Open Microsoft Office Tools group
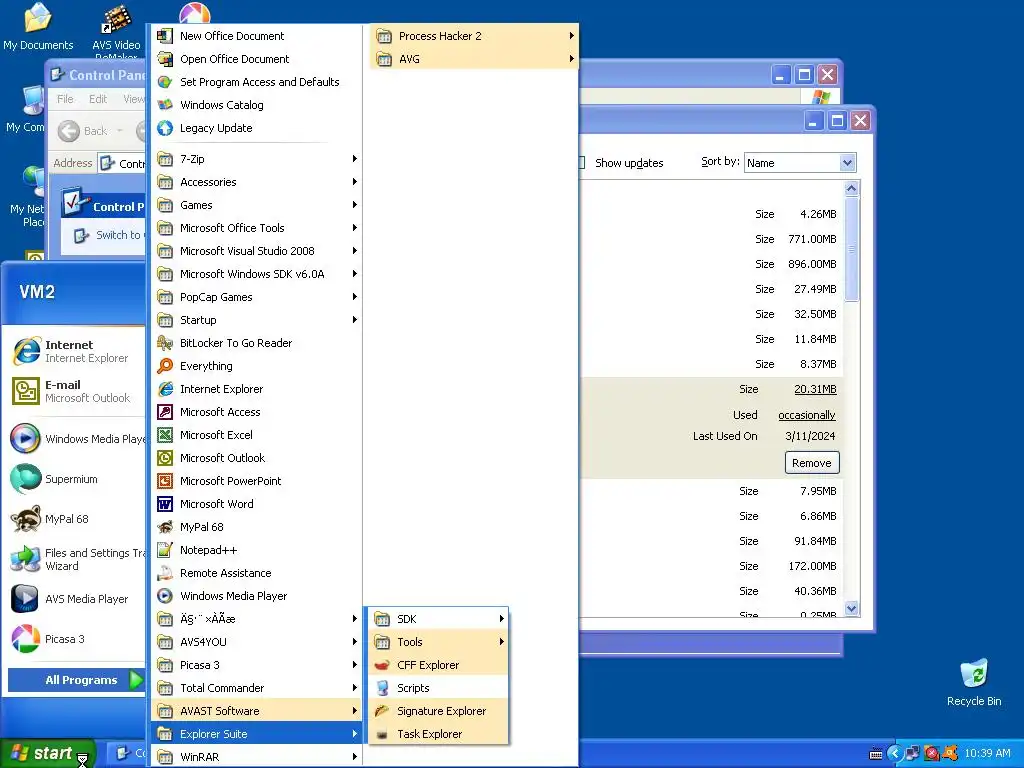This screenshot has width=1024, height=768. 257,228
